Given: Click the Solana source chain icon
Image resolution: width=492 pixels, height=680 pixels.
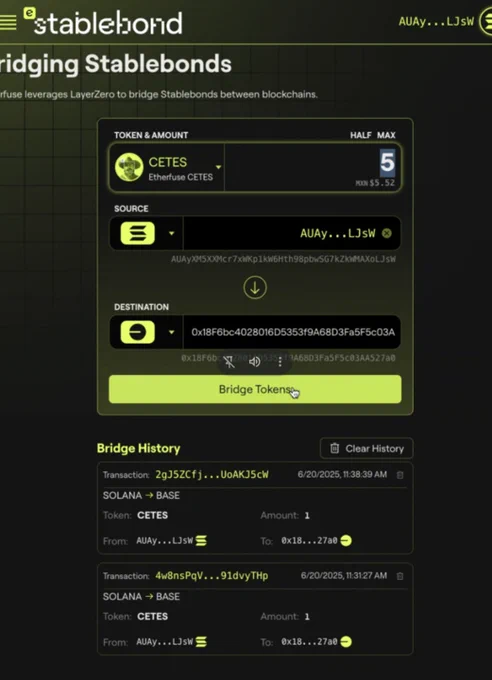Looking at the screenshot, I should coord(138,233).
